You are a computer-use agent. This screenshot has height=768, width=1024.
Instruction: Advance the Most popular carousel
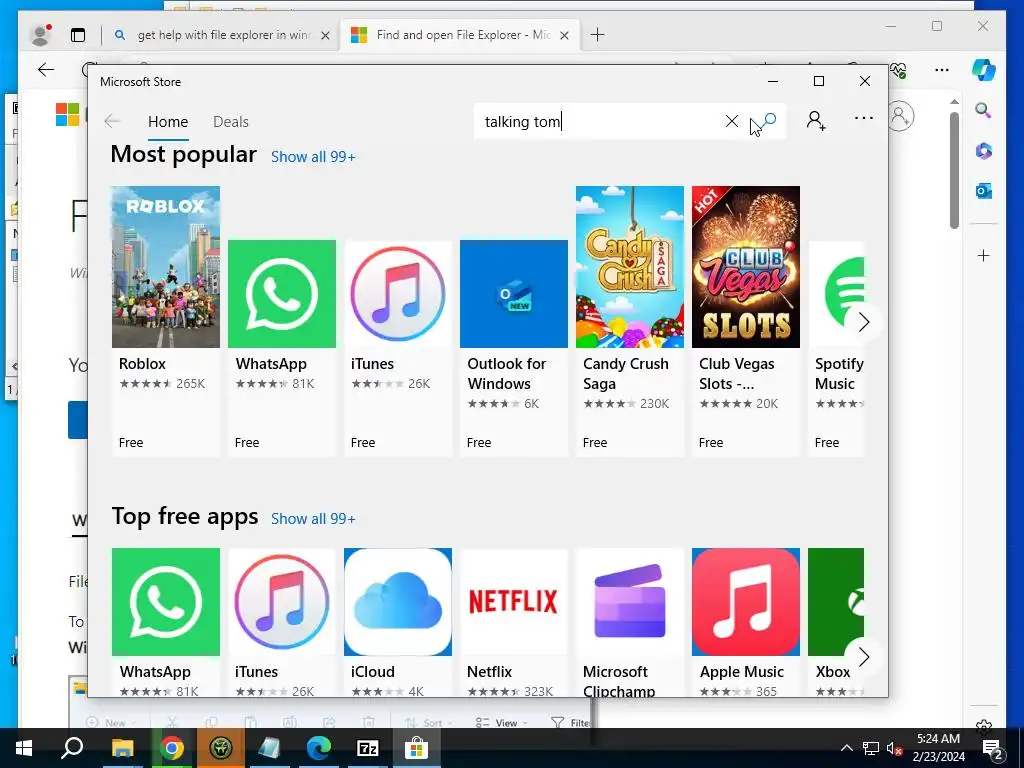coord(863,322)
